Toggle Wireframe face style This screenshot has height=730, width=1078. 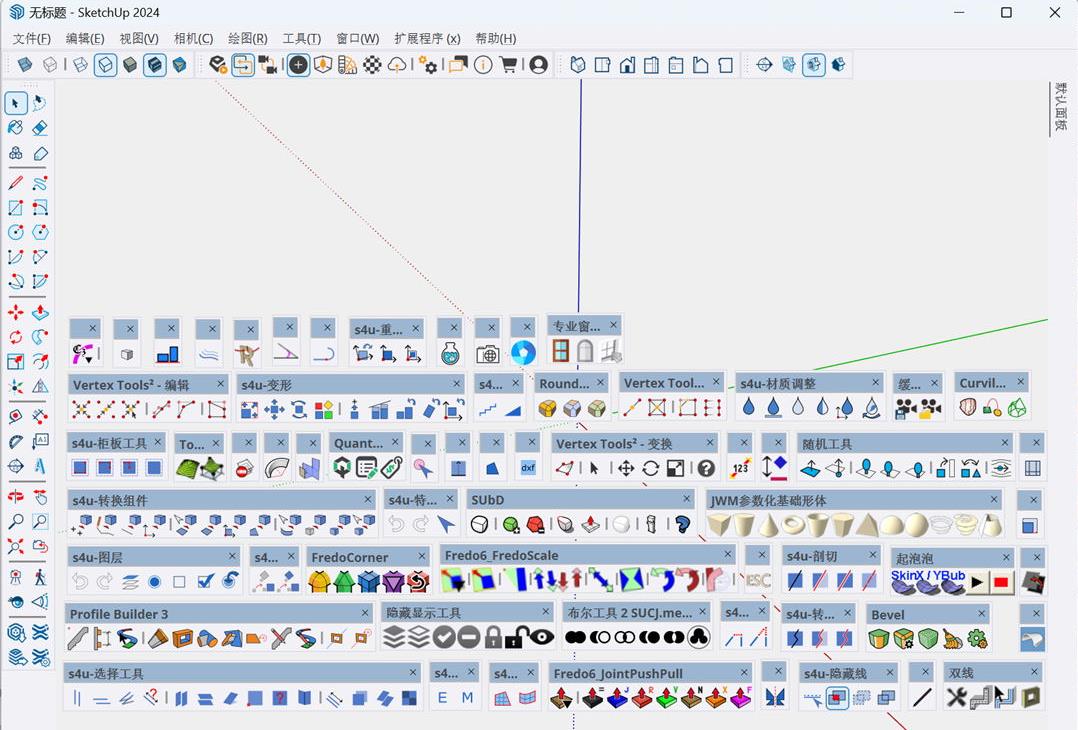pyautogui.click(x=80, y=65)
